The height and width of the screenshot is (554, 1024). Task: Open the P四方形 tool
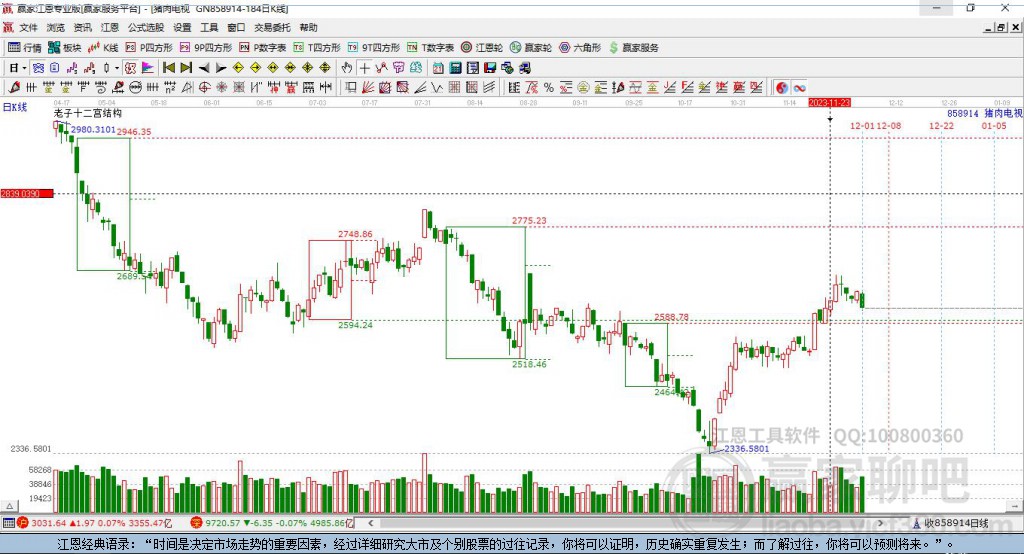click(x=149, y=48)
